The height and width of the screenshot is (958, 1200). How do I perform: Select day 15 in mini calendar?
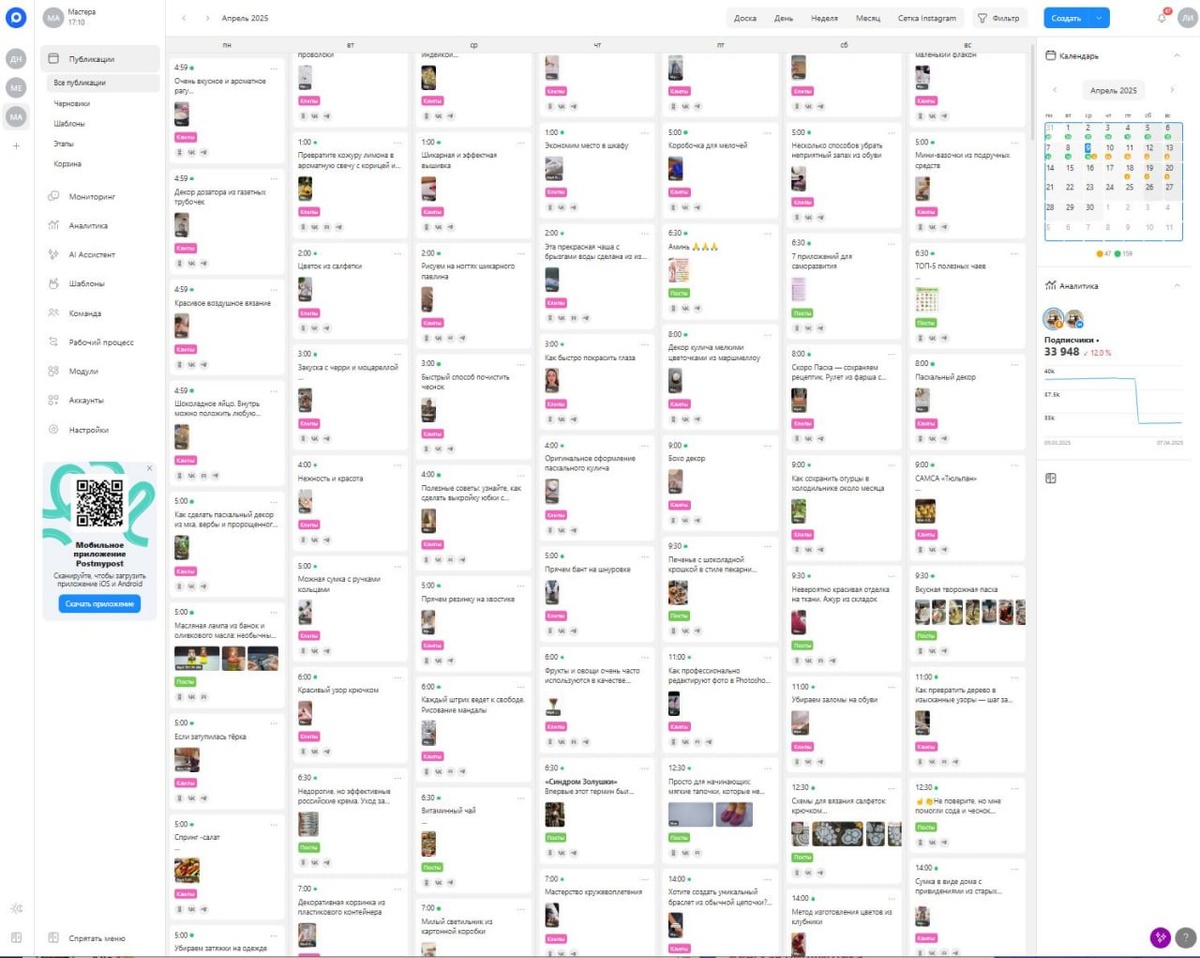click(x=1070, y=167)
